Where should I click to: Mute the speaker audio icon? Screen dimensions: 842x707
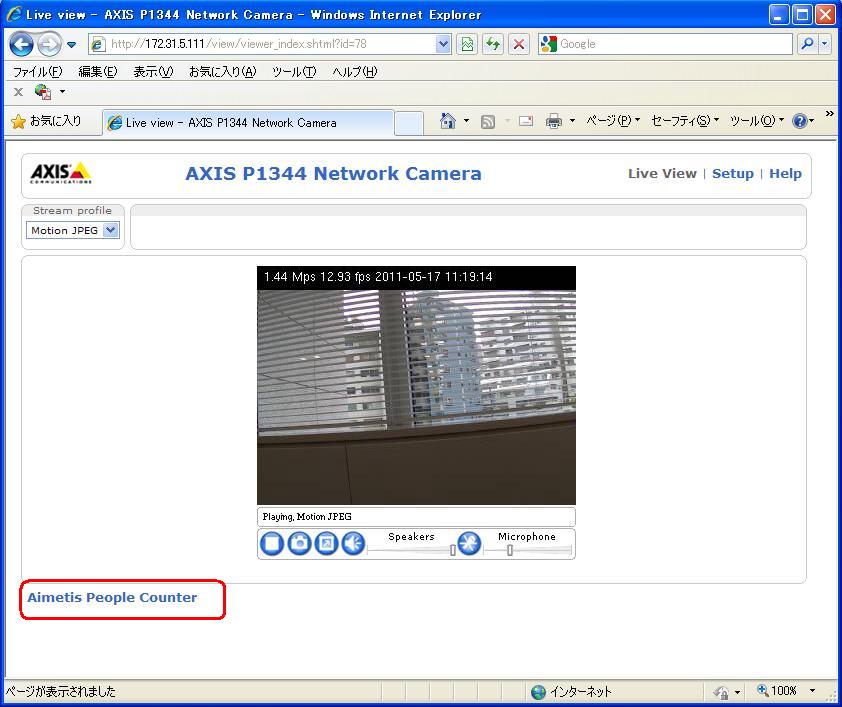353,544
